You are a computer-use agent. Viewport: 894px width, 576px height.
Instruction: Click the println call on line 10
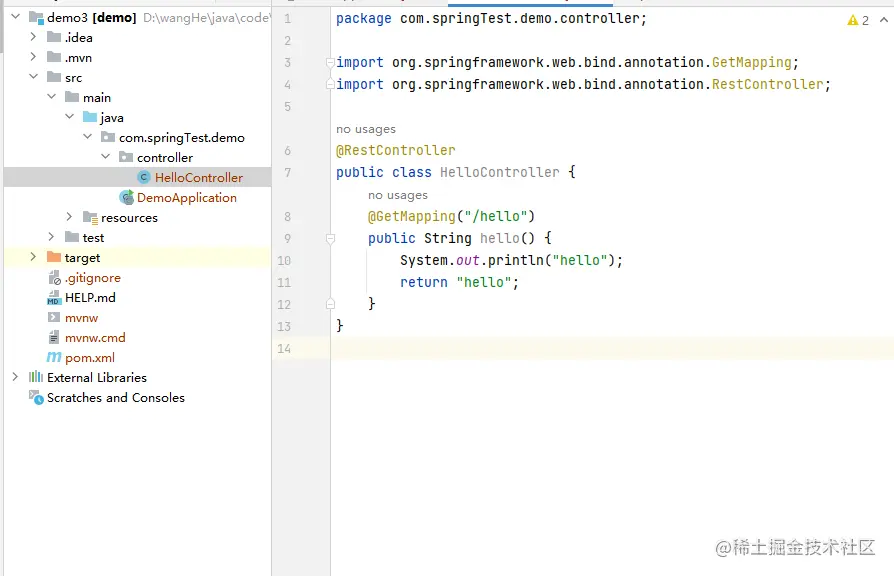coord(515,260)
